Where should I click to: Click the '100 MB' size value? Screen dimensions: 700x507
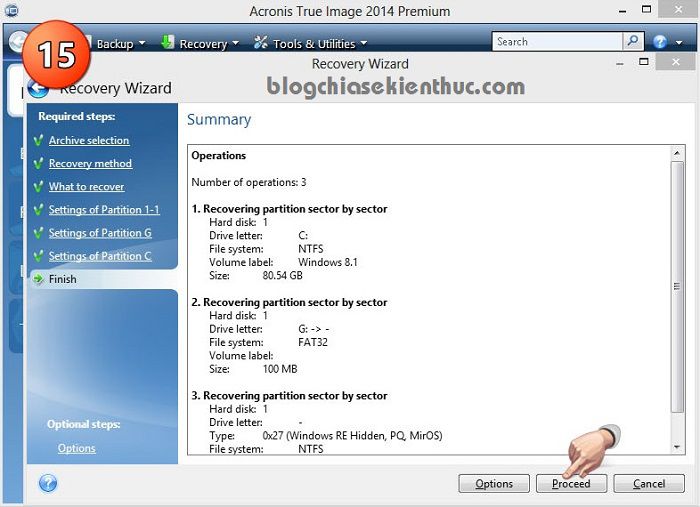tap(280, 369)
